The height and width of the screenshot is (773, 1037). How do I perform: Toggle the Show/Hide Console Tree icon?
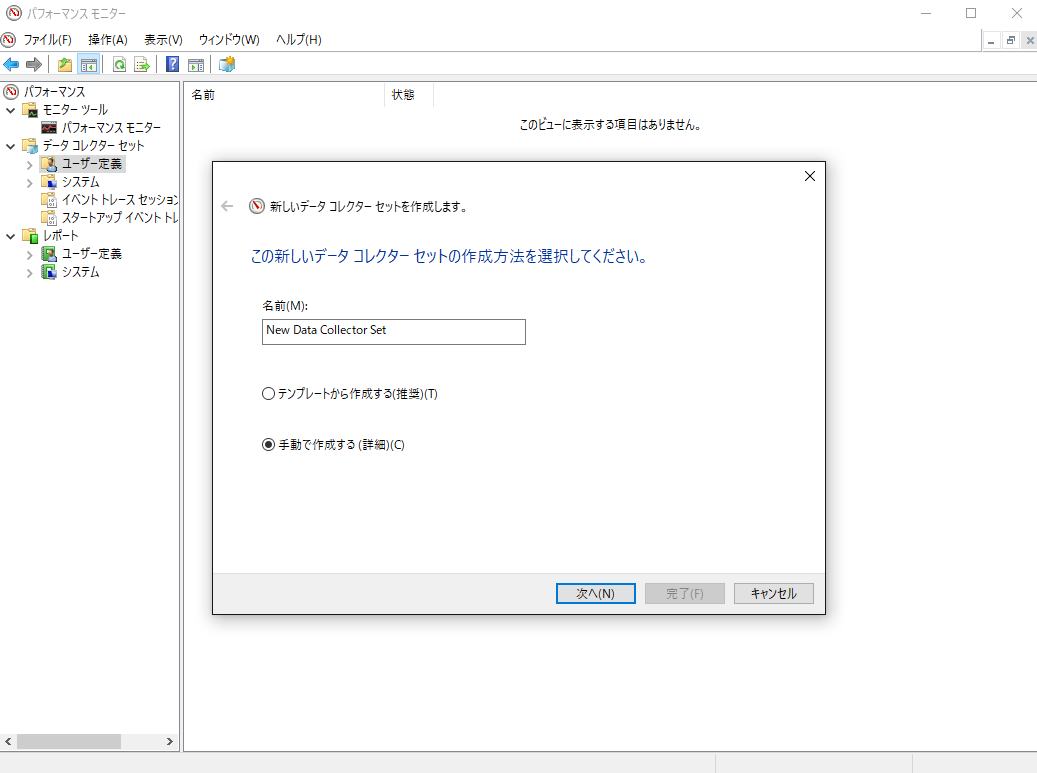pyautogui.click(x=89, y=64)
